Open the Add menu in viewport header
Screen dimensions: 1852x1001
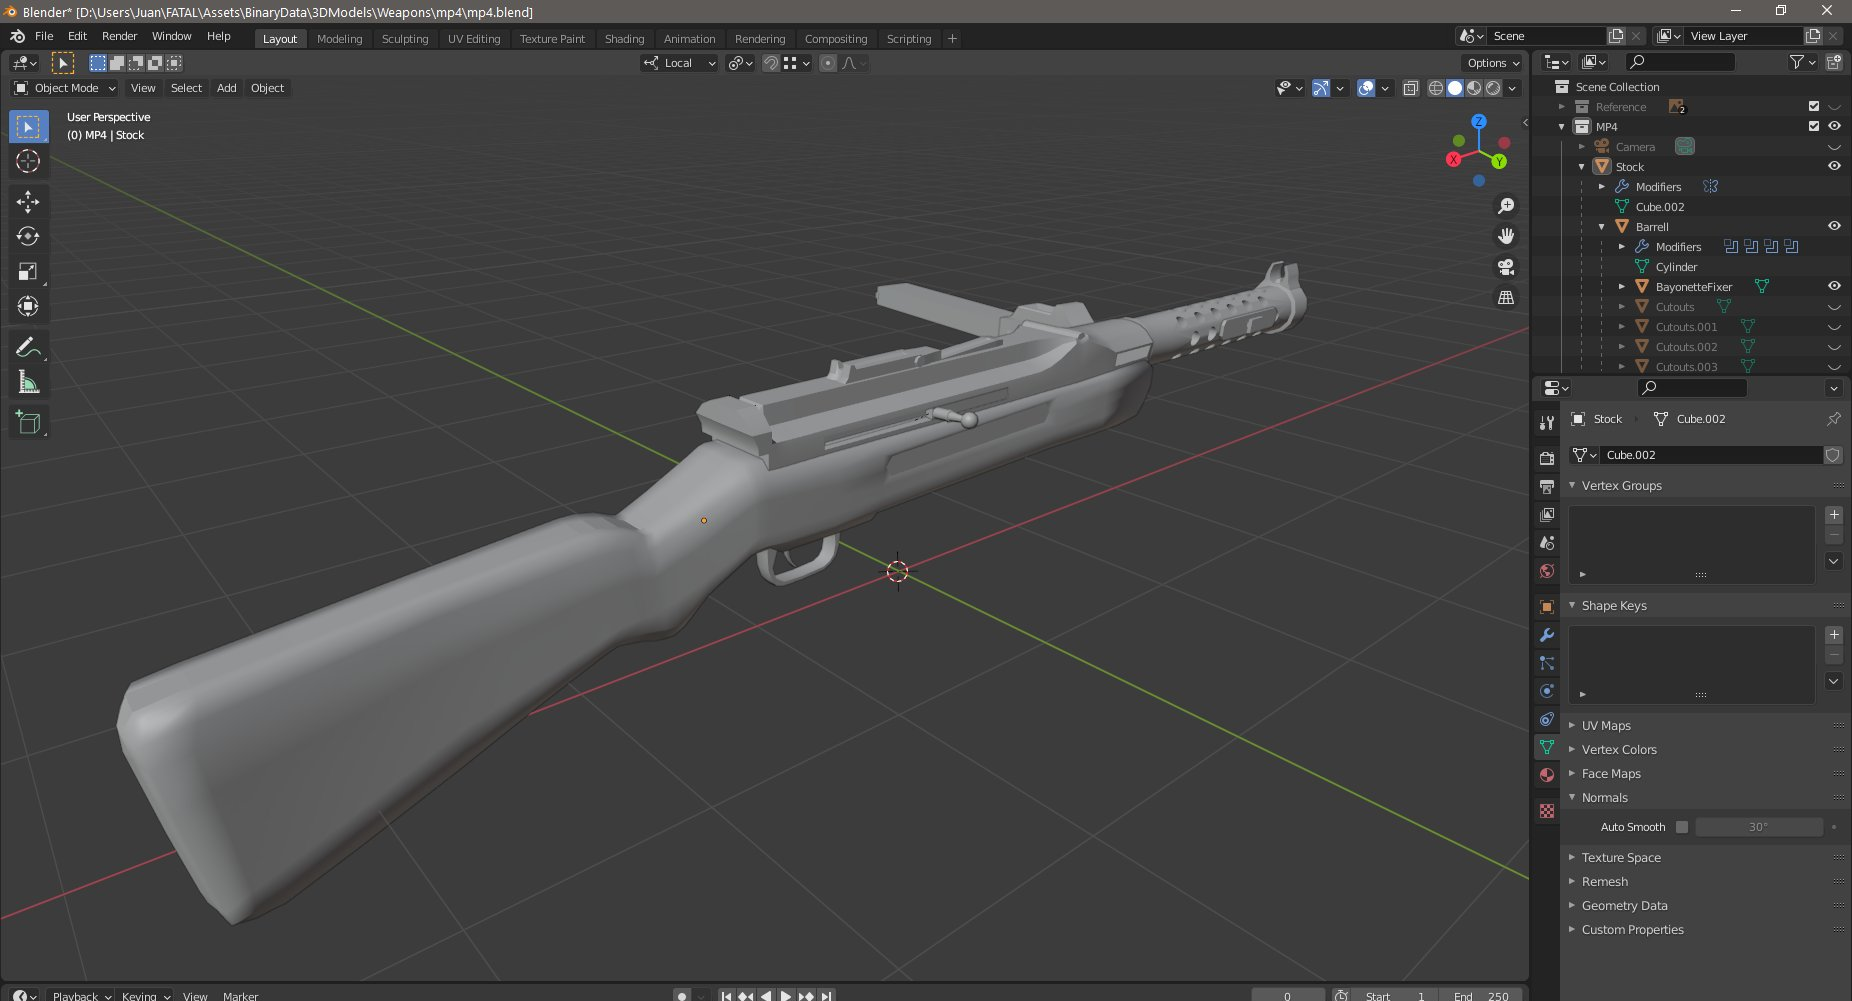point(227,88)
